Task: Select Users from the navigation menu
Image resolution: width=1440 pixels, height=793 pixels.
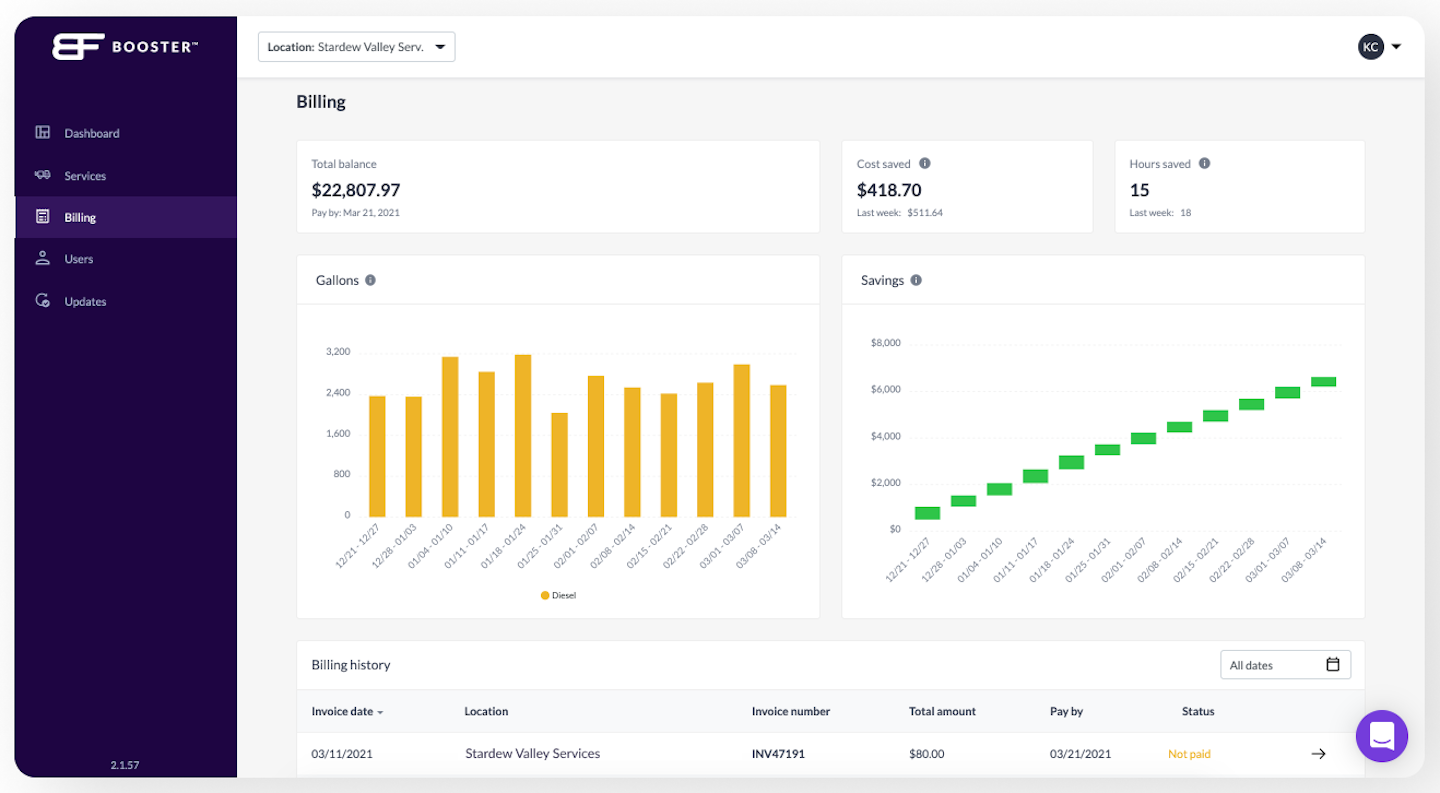Action: (79, 258)
